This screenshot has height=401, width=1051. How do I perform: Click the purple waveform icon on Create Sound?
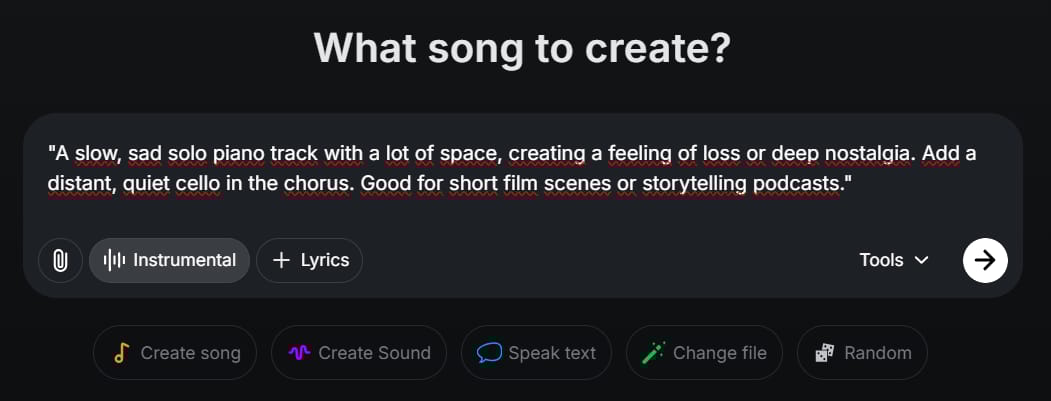pyautogui.click(x=299, y=353)
